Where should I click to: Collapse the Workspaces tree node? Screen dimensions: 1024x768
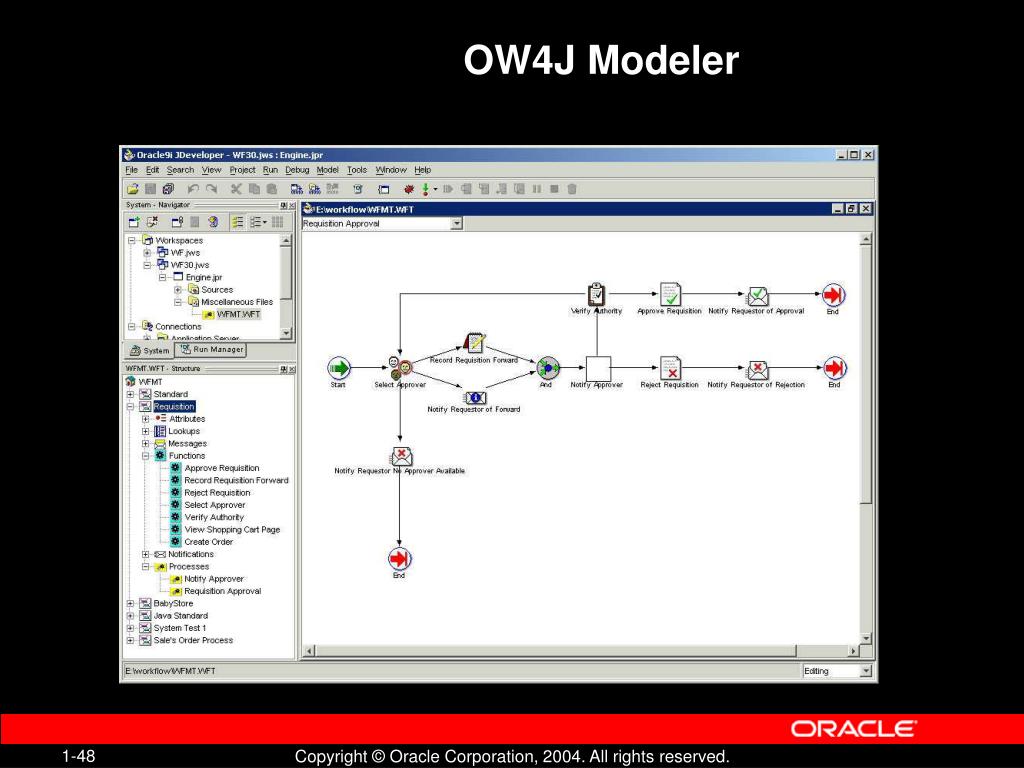[131, 240]
